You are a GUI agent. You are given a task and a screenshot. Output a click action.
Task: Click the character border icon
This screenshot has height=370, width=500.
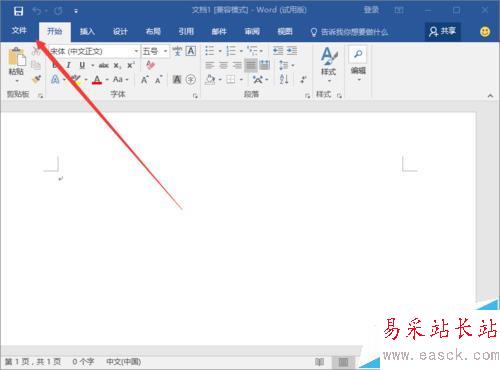pos(191,51)
